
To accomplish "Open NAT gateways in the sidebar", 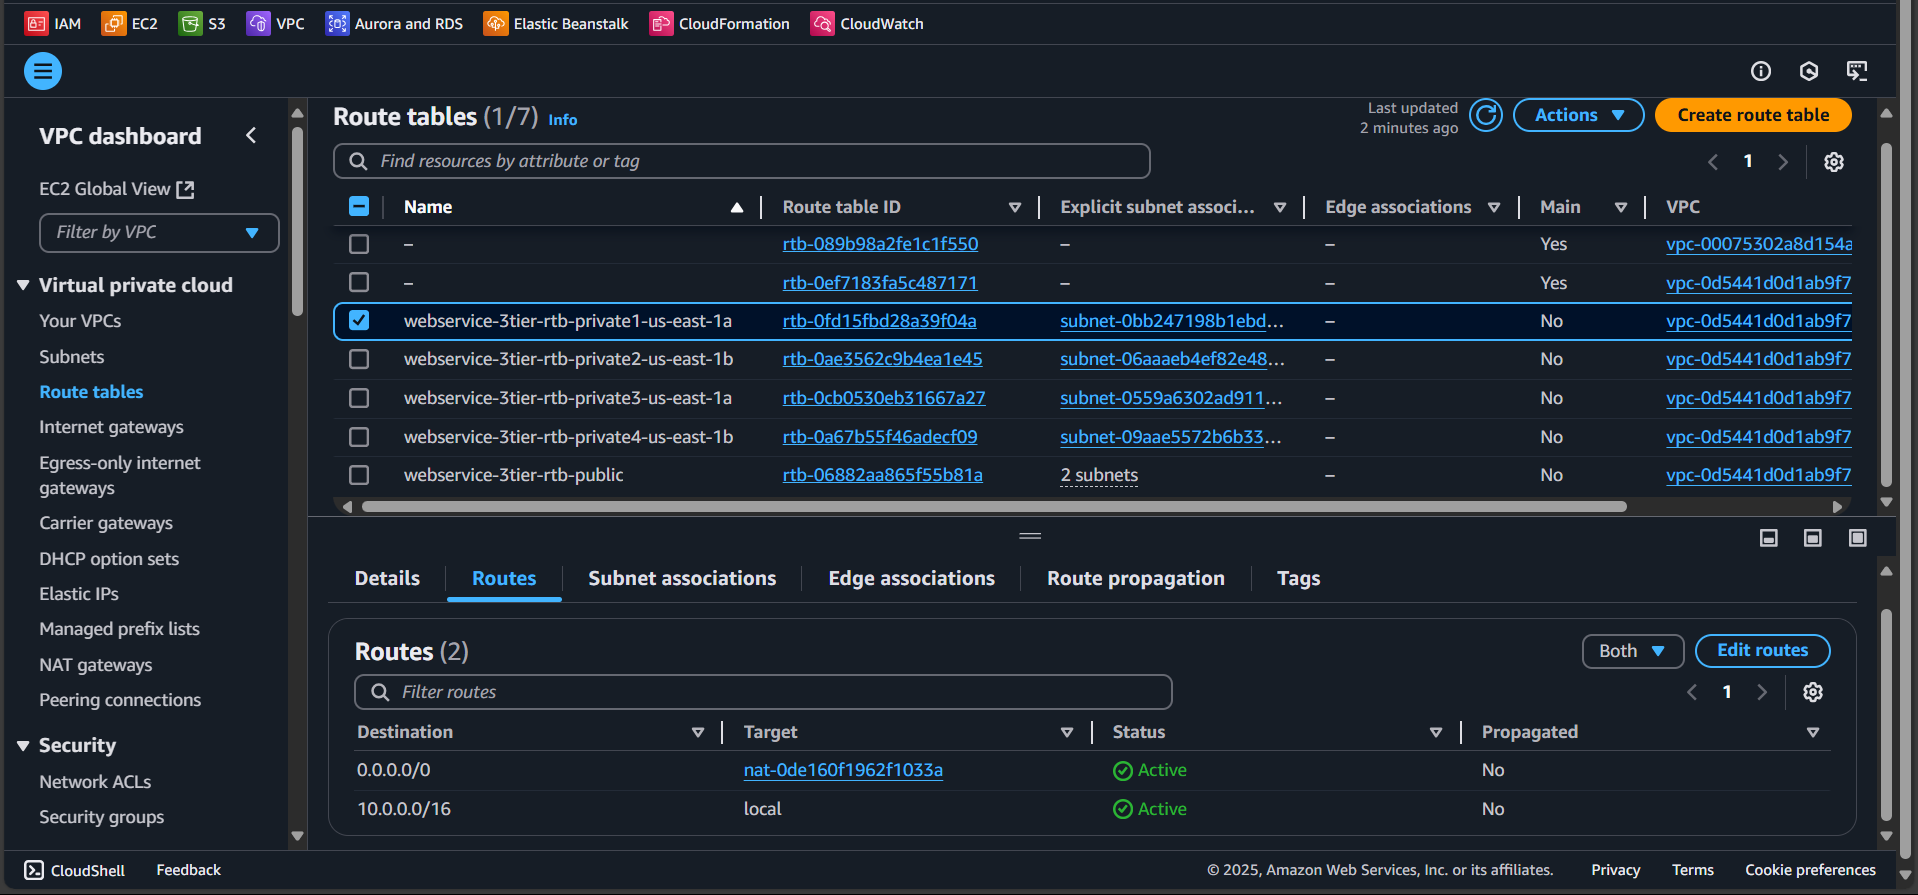I will [95, 665].
